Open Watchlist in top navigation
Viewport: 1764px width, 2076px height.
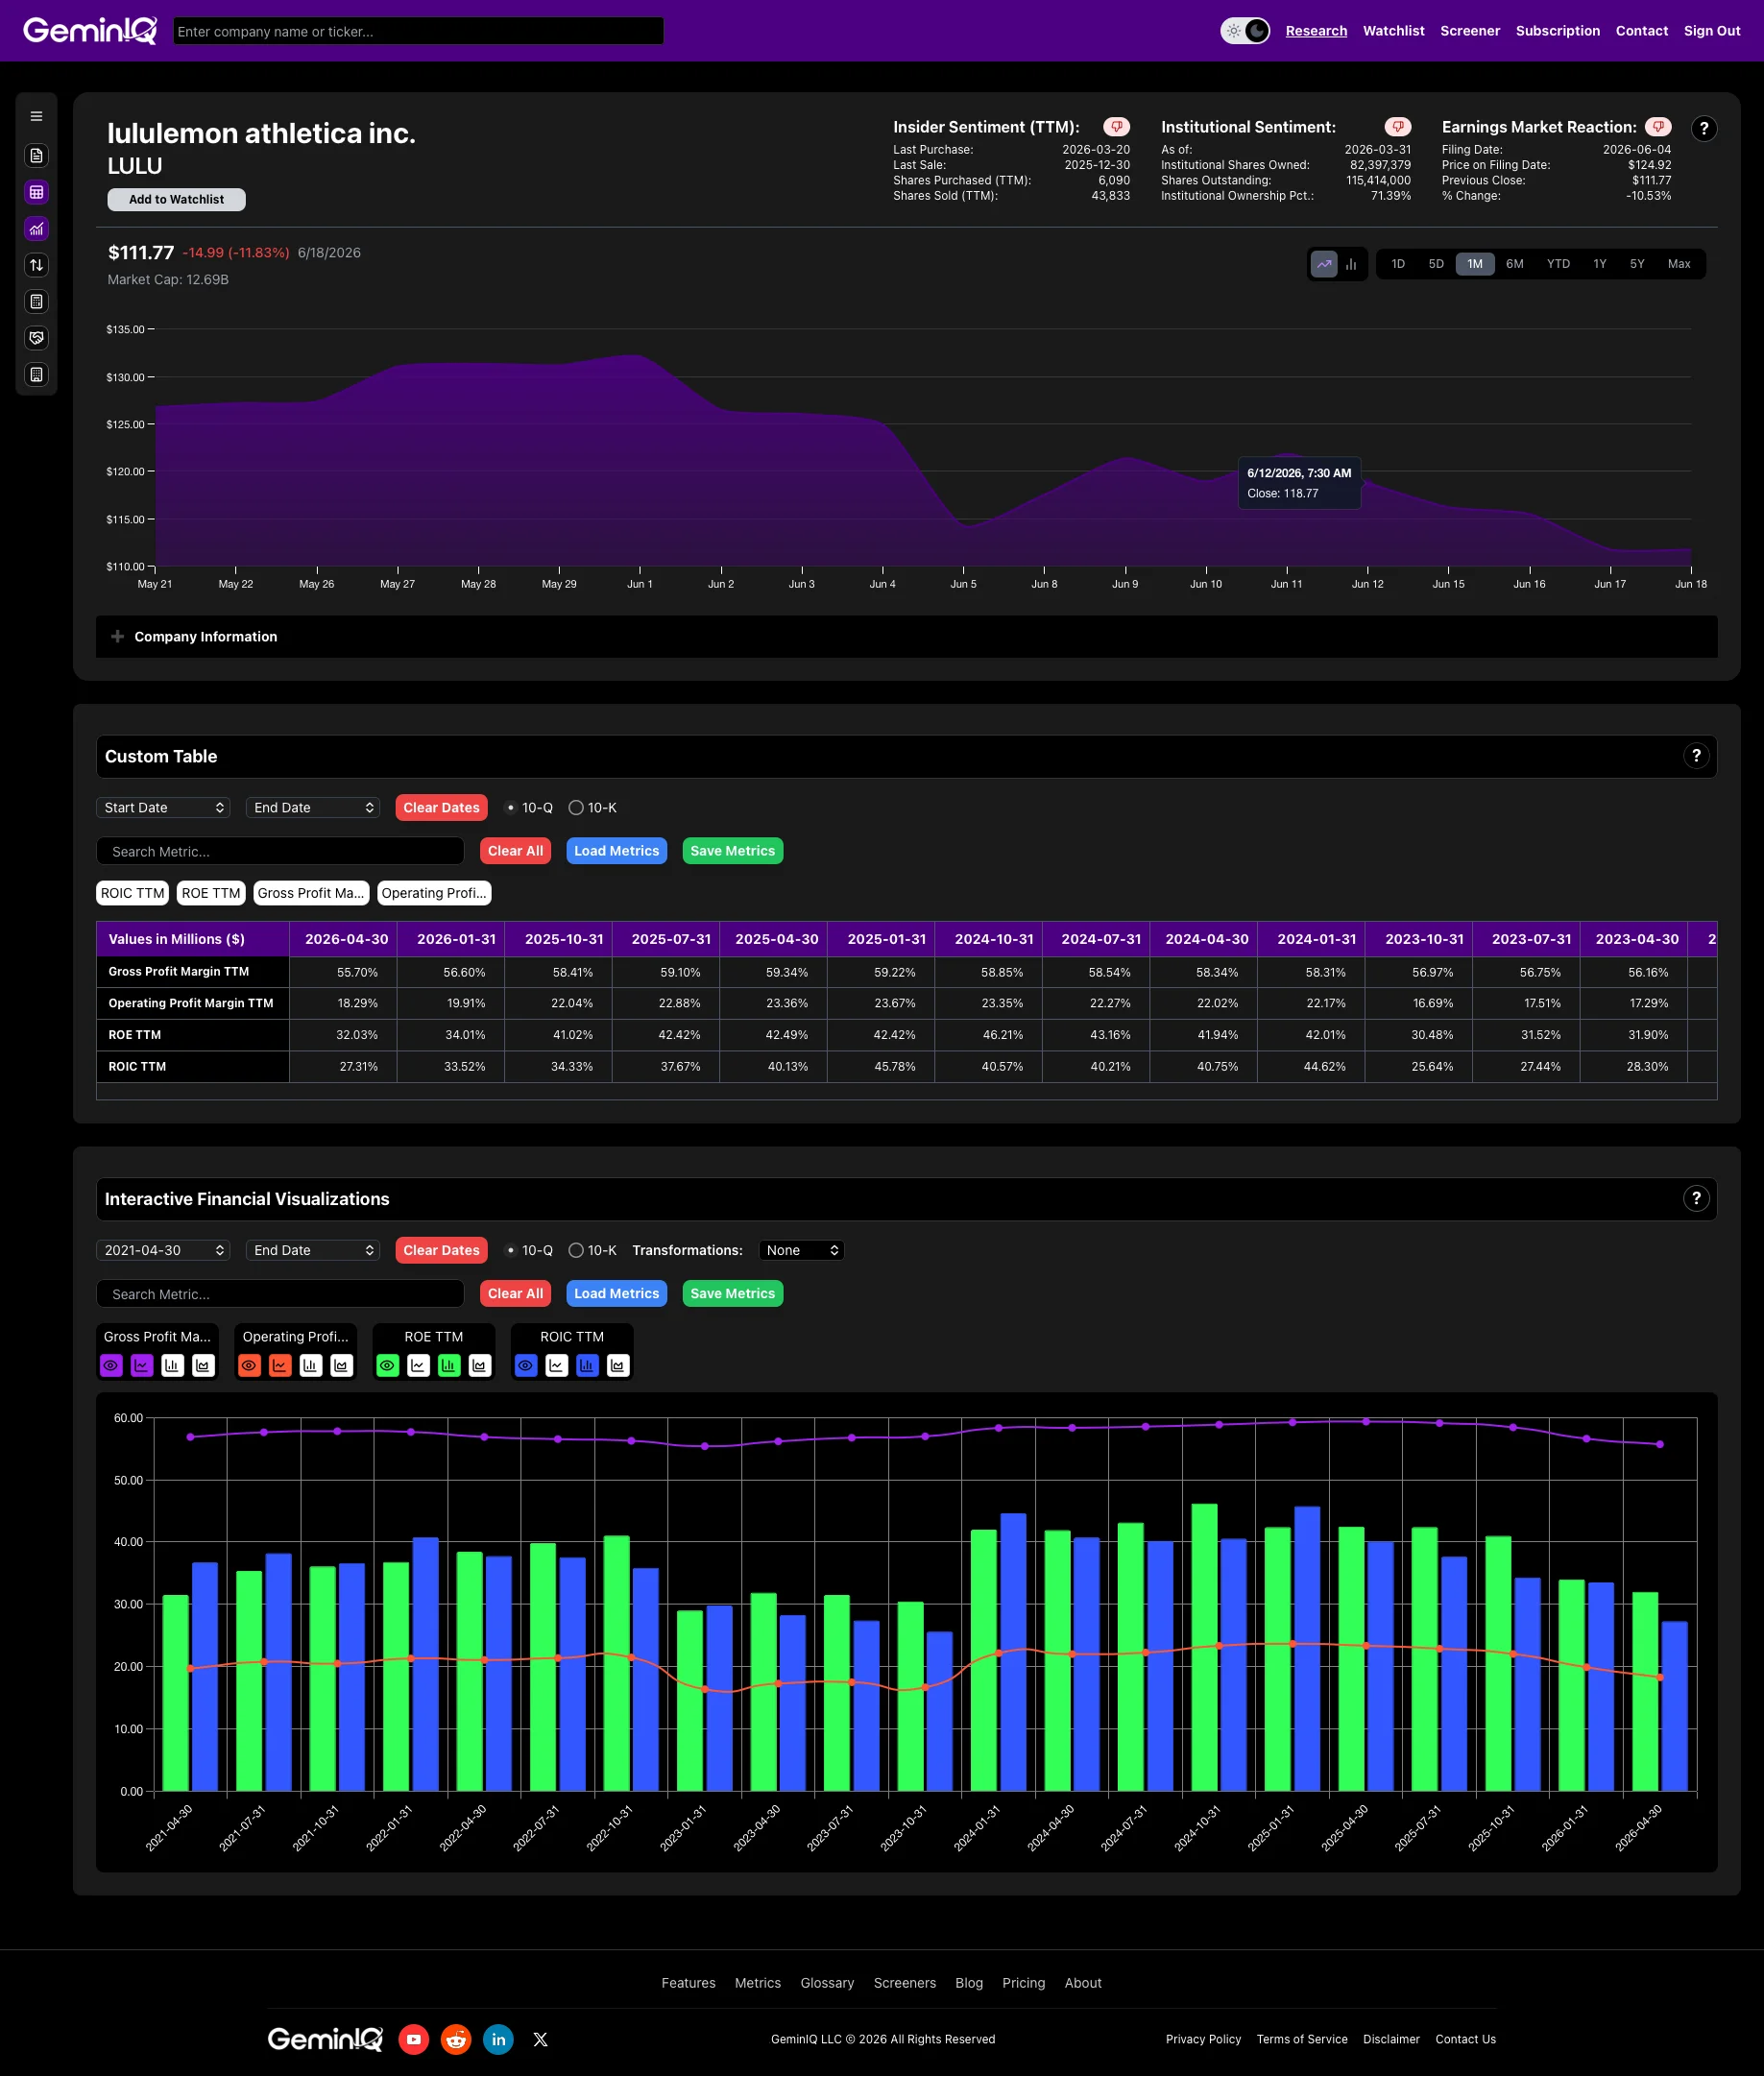(x=1393, y=31)
